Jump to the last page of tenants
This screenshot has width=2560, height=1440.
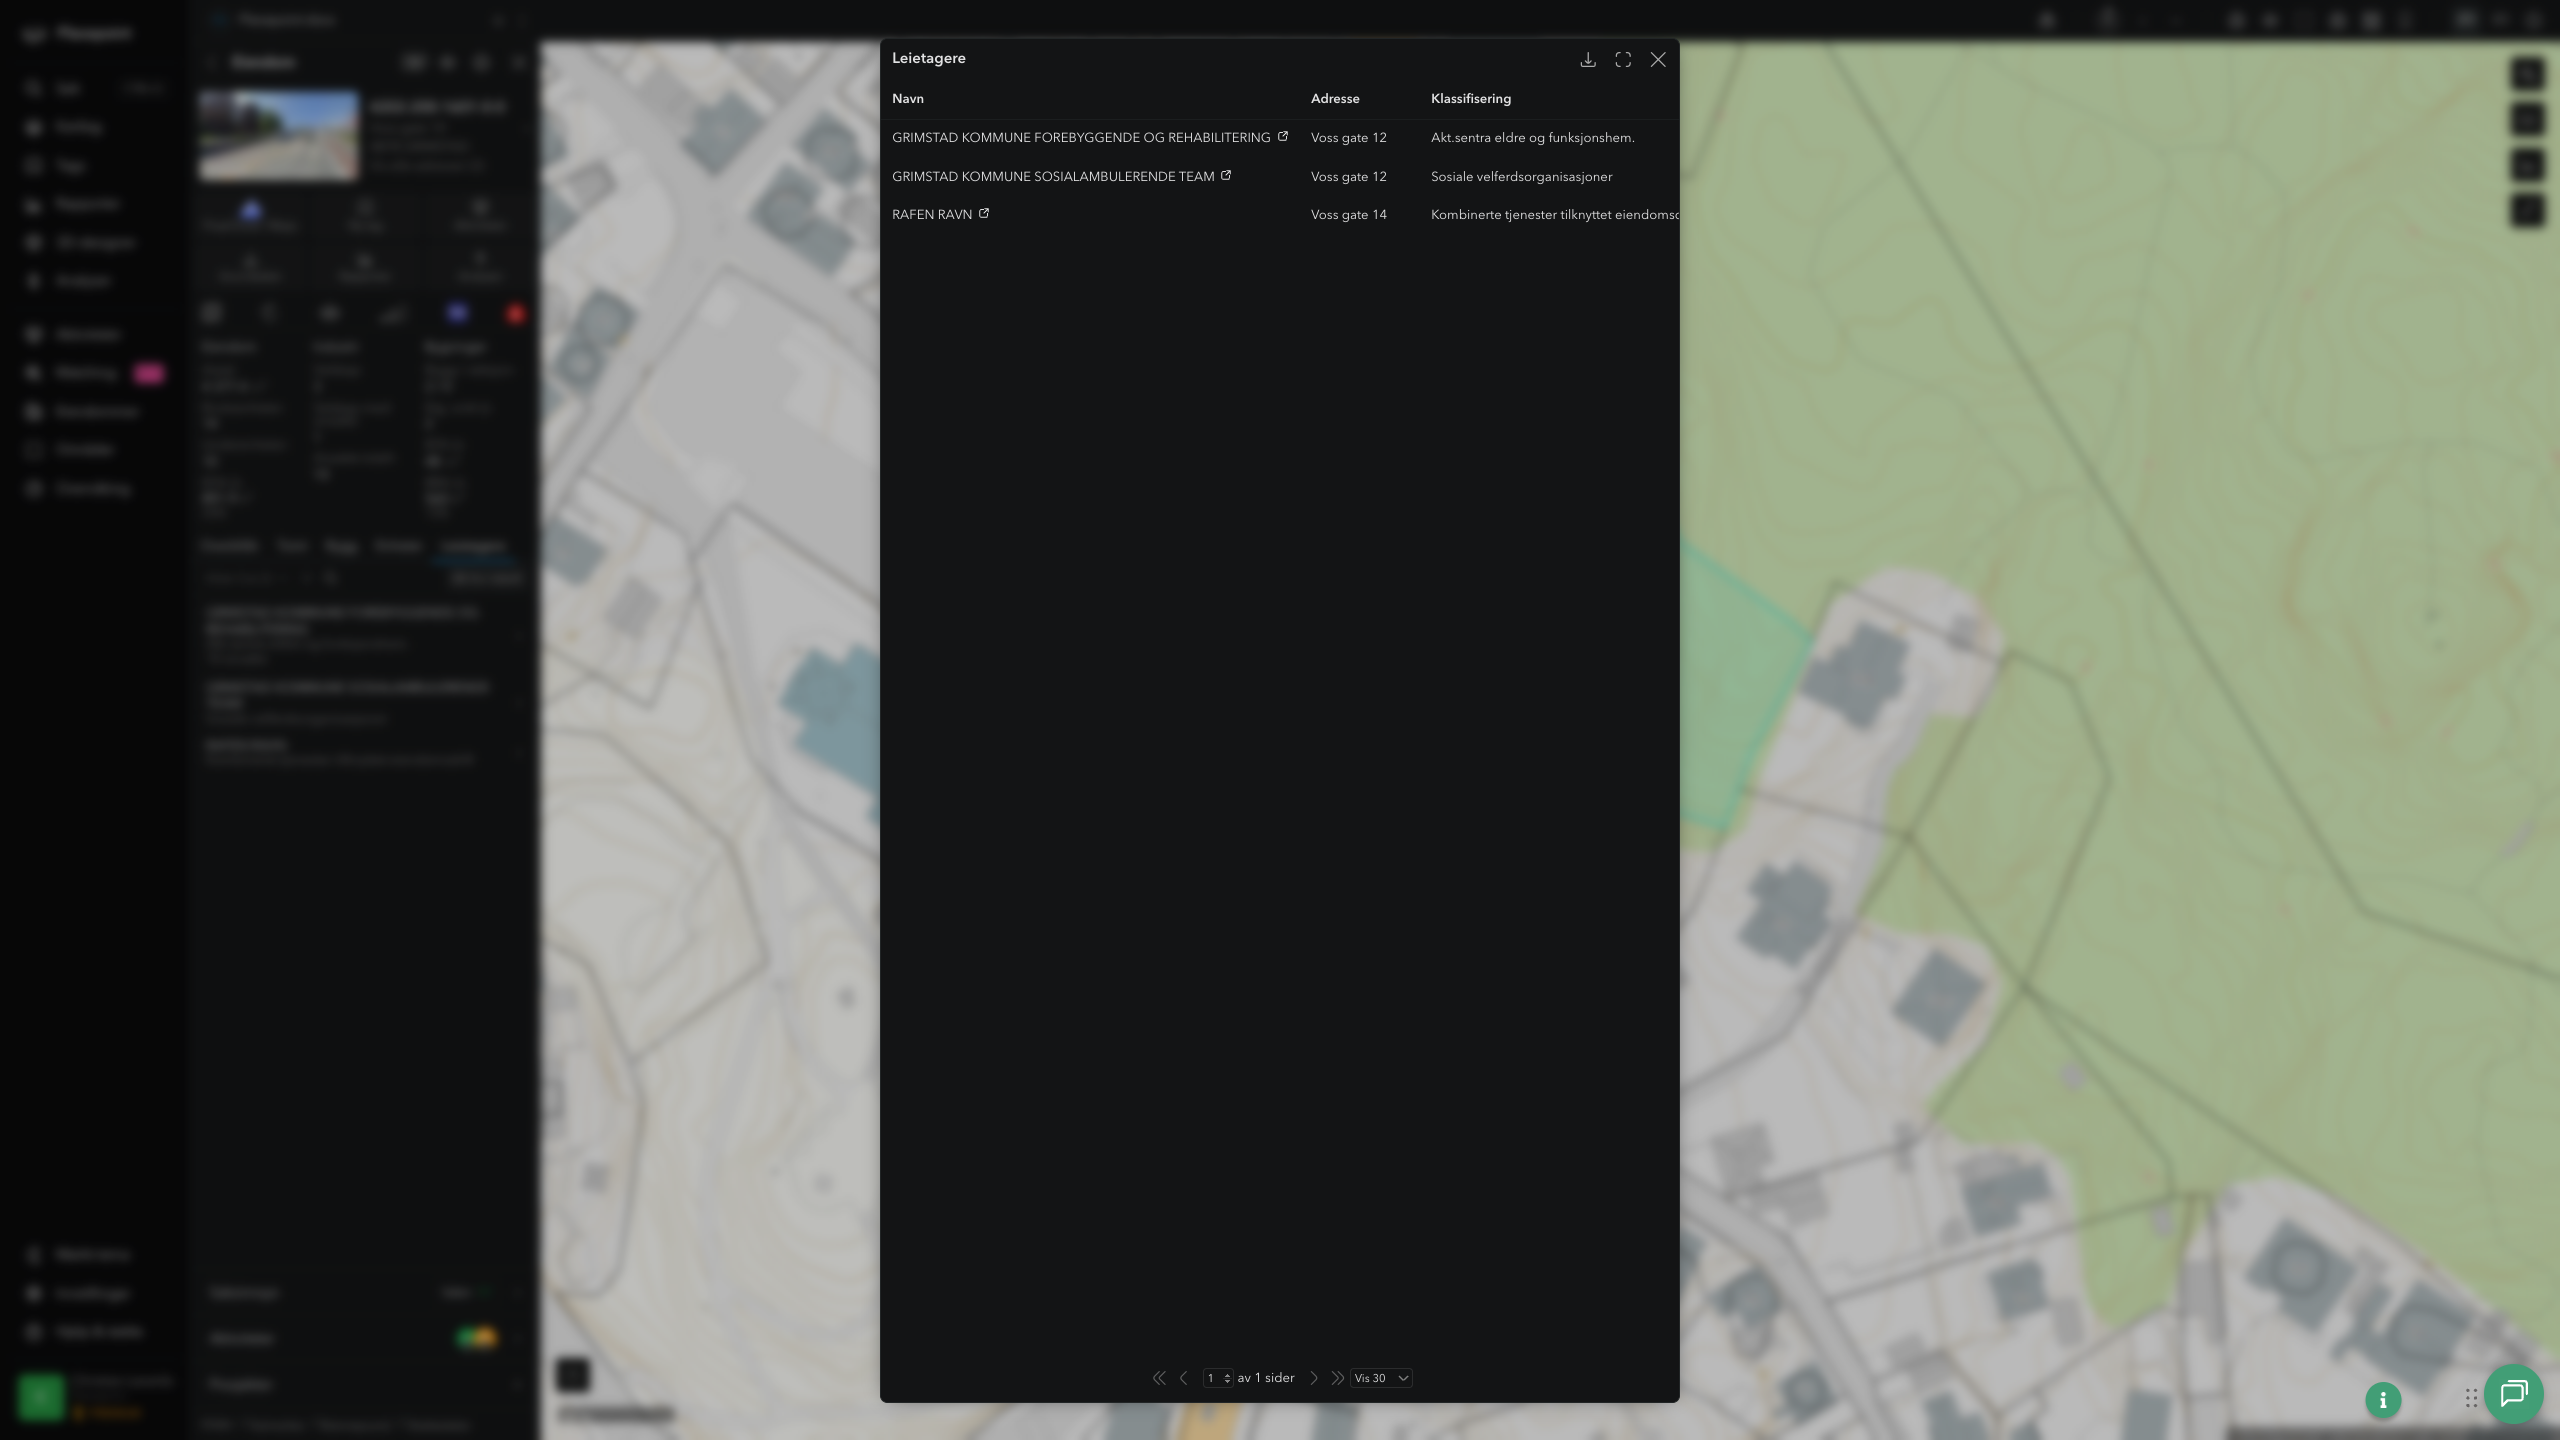coord(1337,1378)
